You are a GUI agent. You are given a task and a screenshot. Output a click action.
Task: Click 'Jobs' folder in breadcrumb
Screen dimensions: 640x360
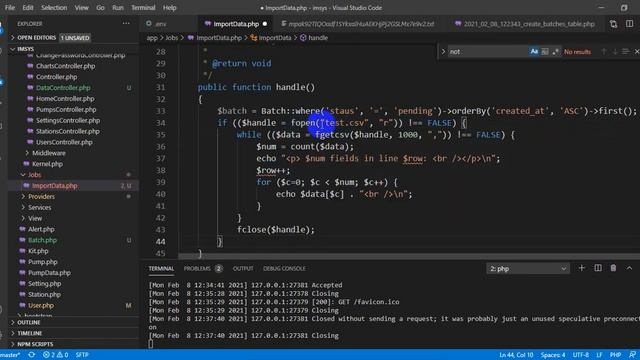click(x=172, y=38)
